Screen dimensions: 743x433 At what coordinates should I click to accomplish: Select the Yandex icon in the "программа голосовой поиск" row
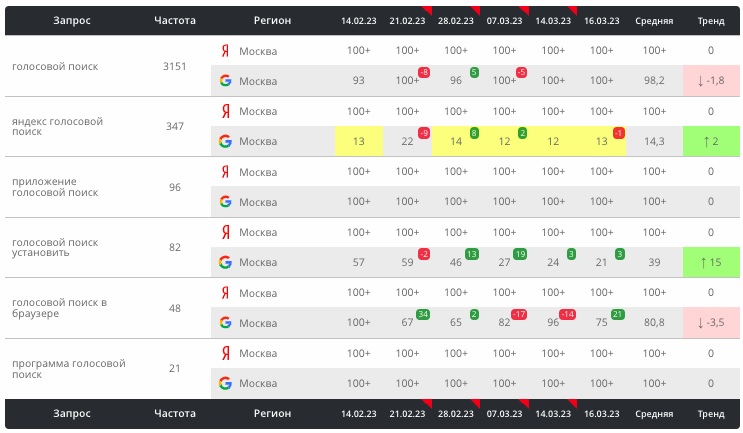coord(225,353)
